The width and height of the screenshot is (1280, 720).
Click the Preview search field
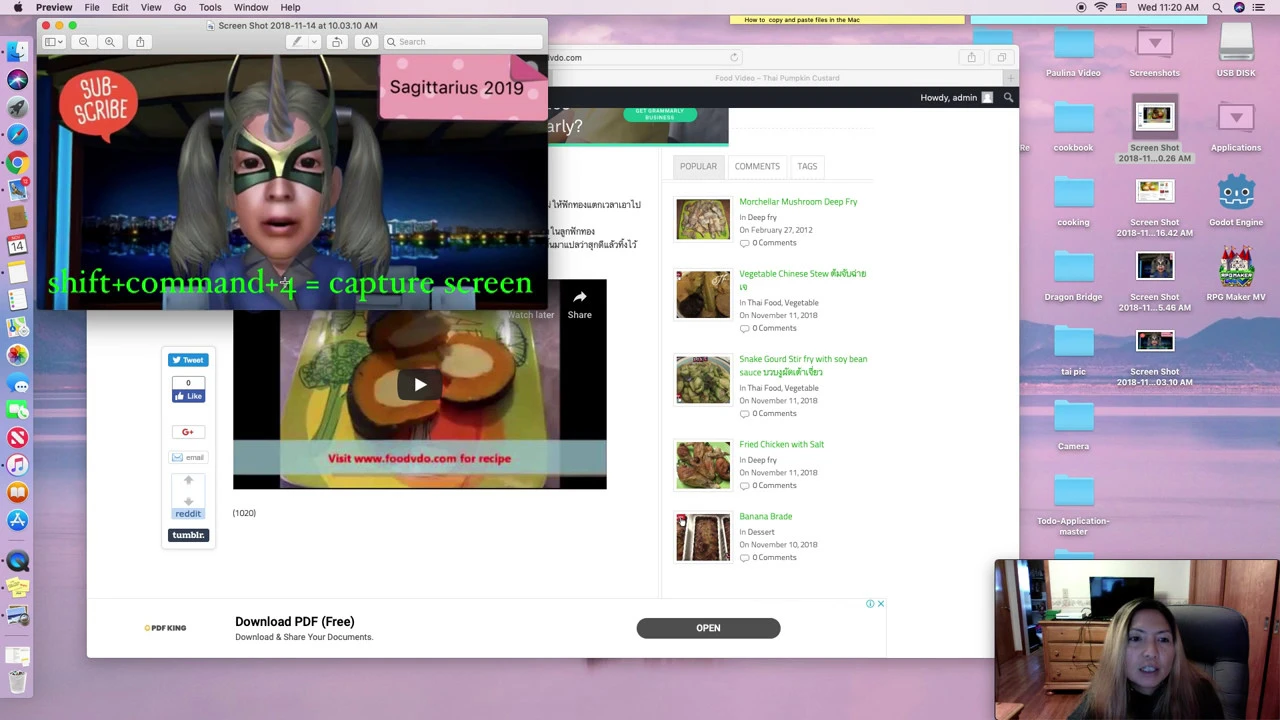click(463, 42)
